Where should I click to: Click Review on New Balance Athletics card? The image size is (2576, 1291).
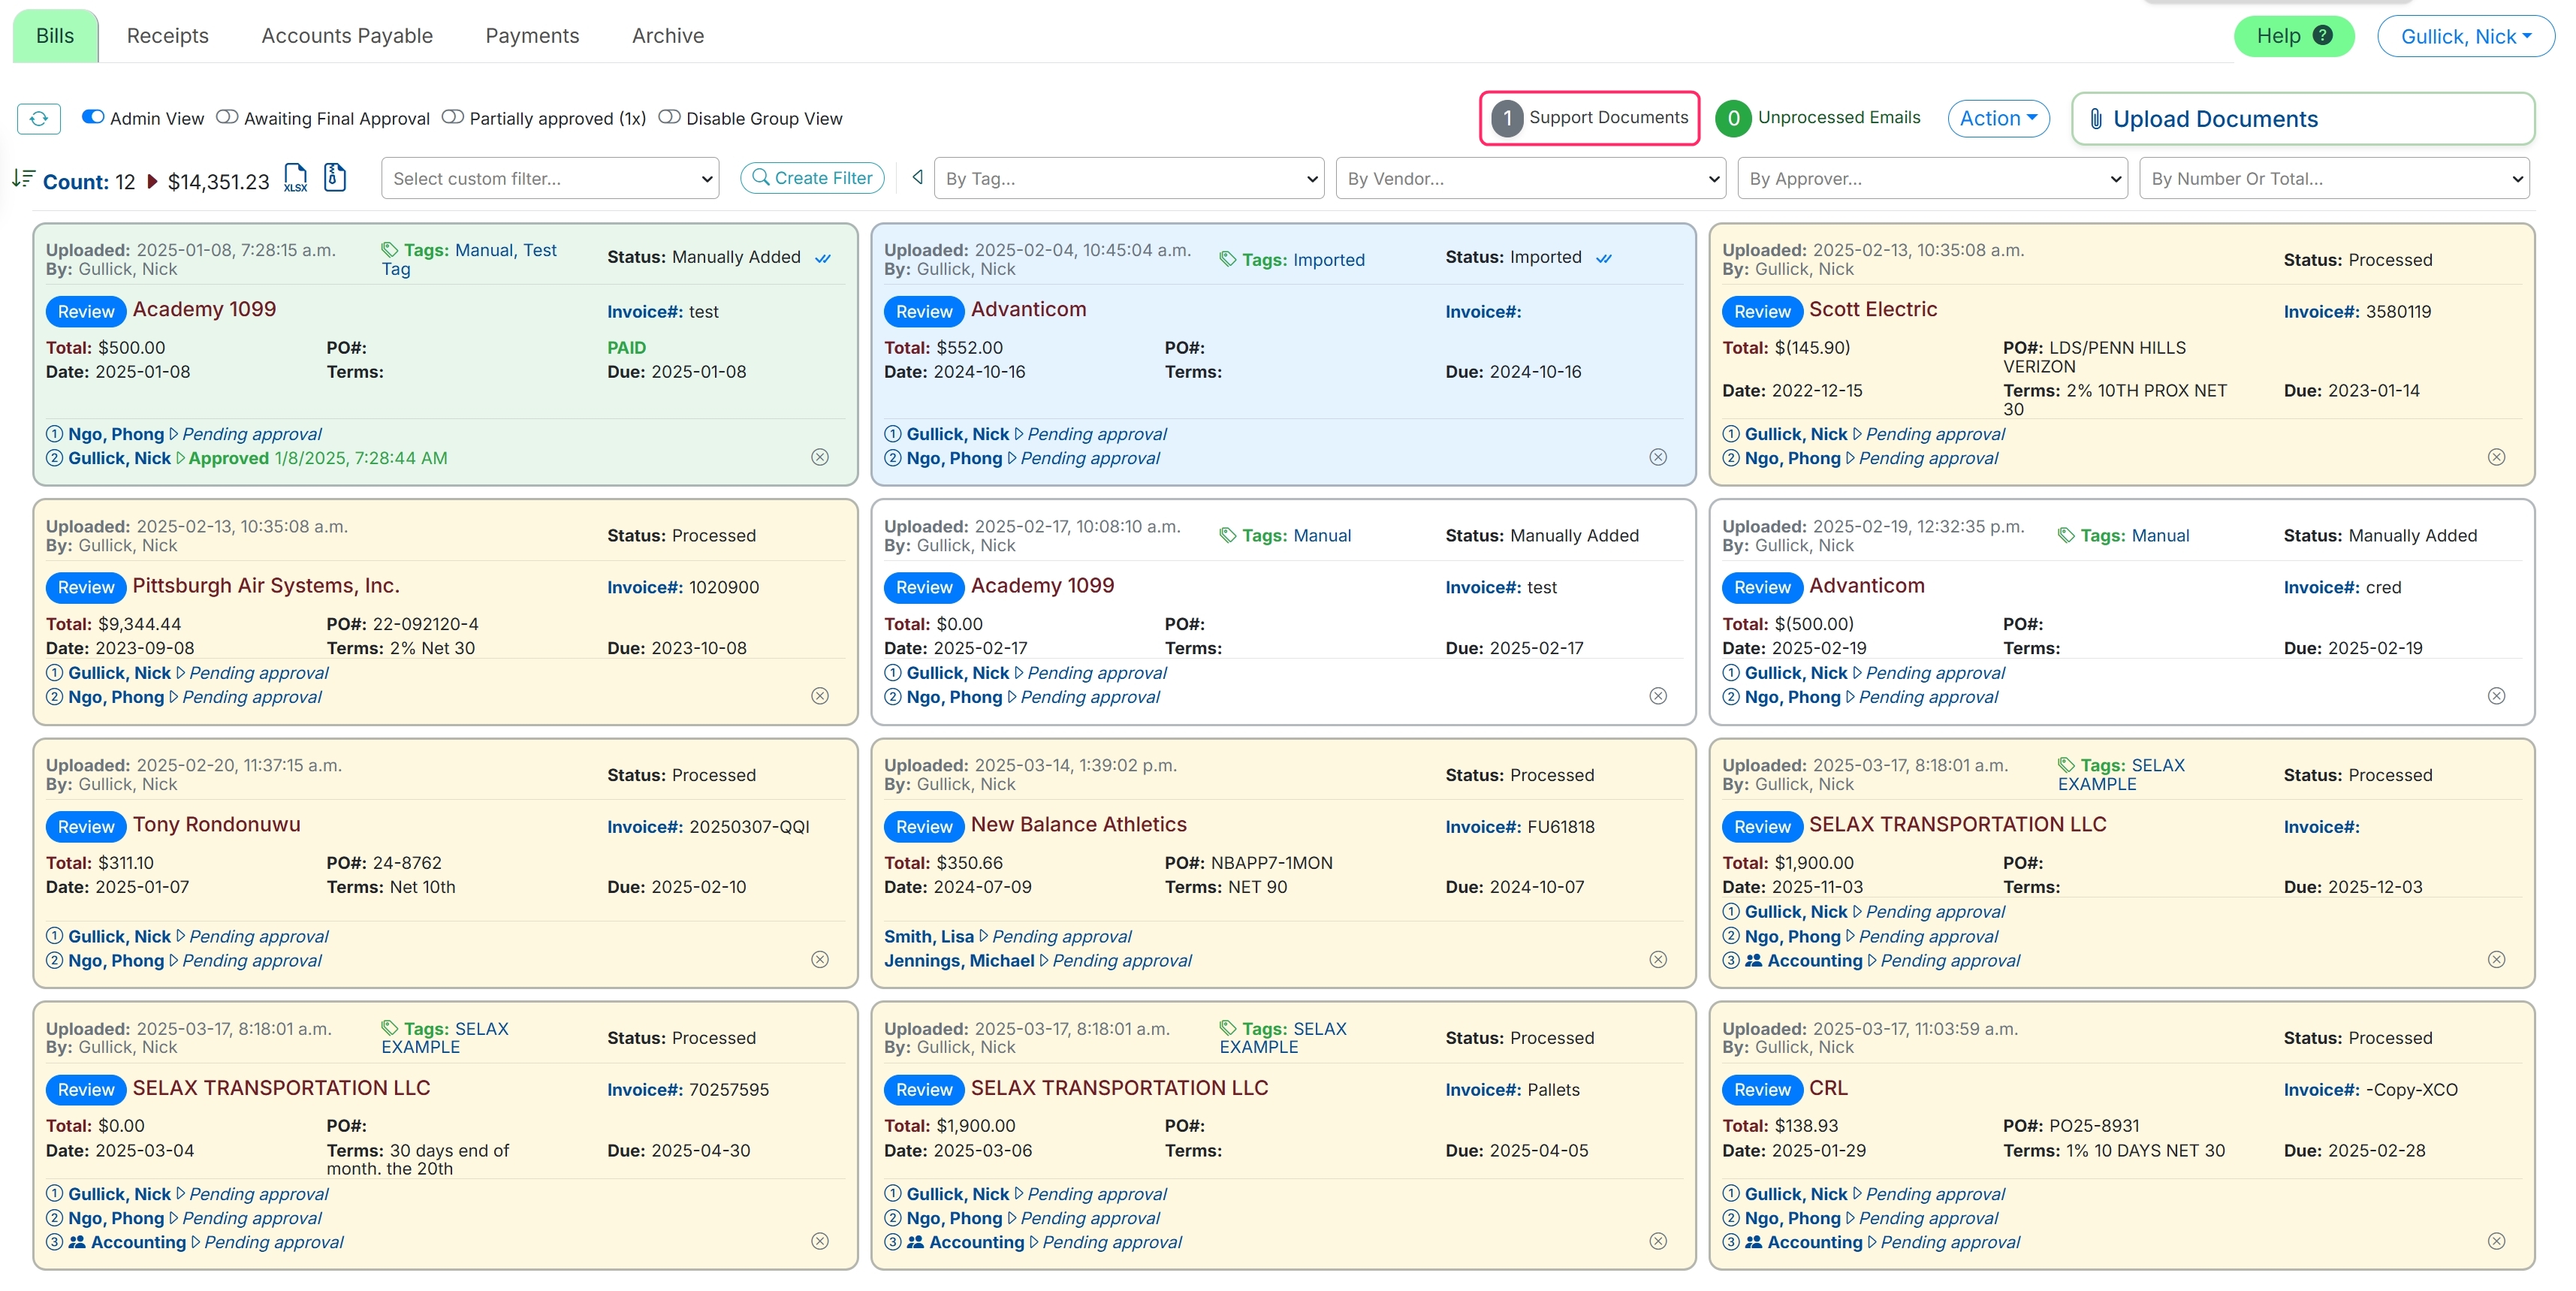coord(924,827)
